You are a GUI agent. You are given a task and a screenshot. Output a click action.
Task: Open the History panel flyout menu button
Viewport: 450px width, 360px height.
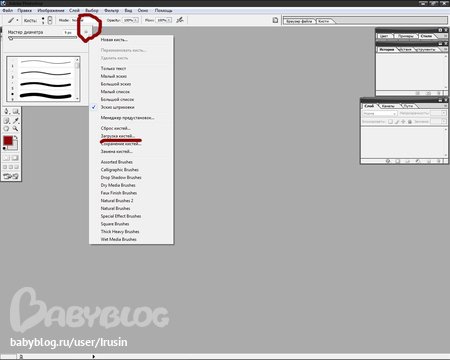pos(445,49)
